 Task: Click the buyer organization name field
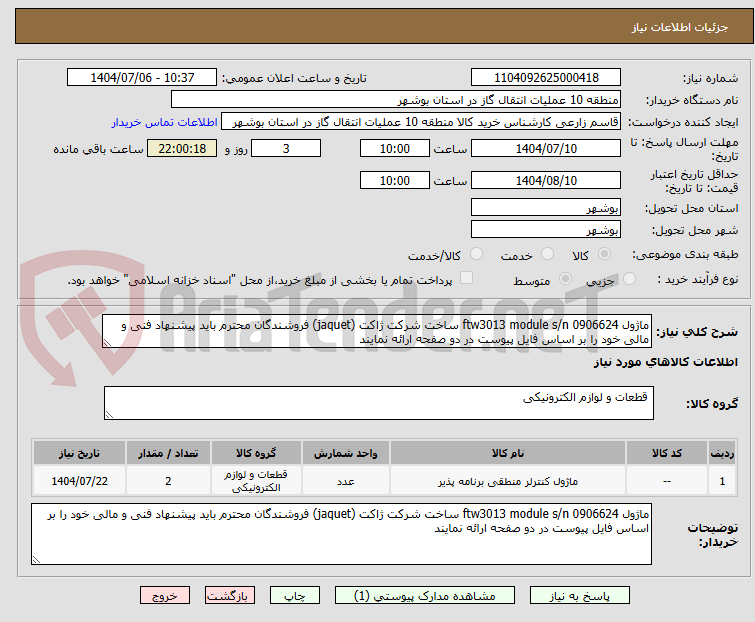coord(396,100)
